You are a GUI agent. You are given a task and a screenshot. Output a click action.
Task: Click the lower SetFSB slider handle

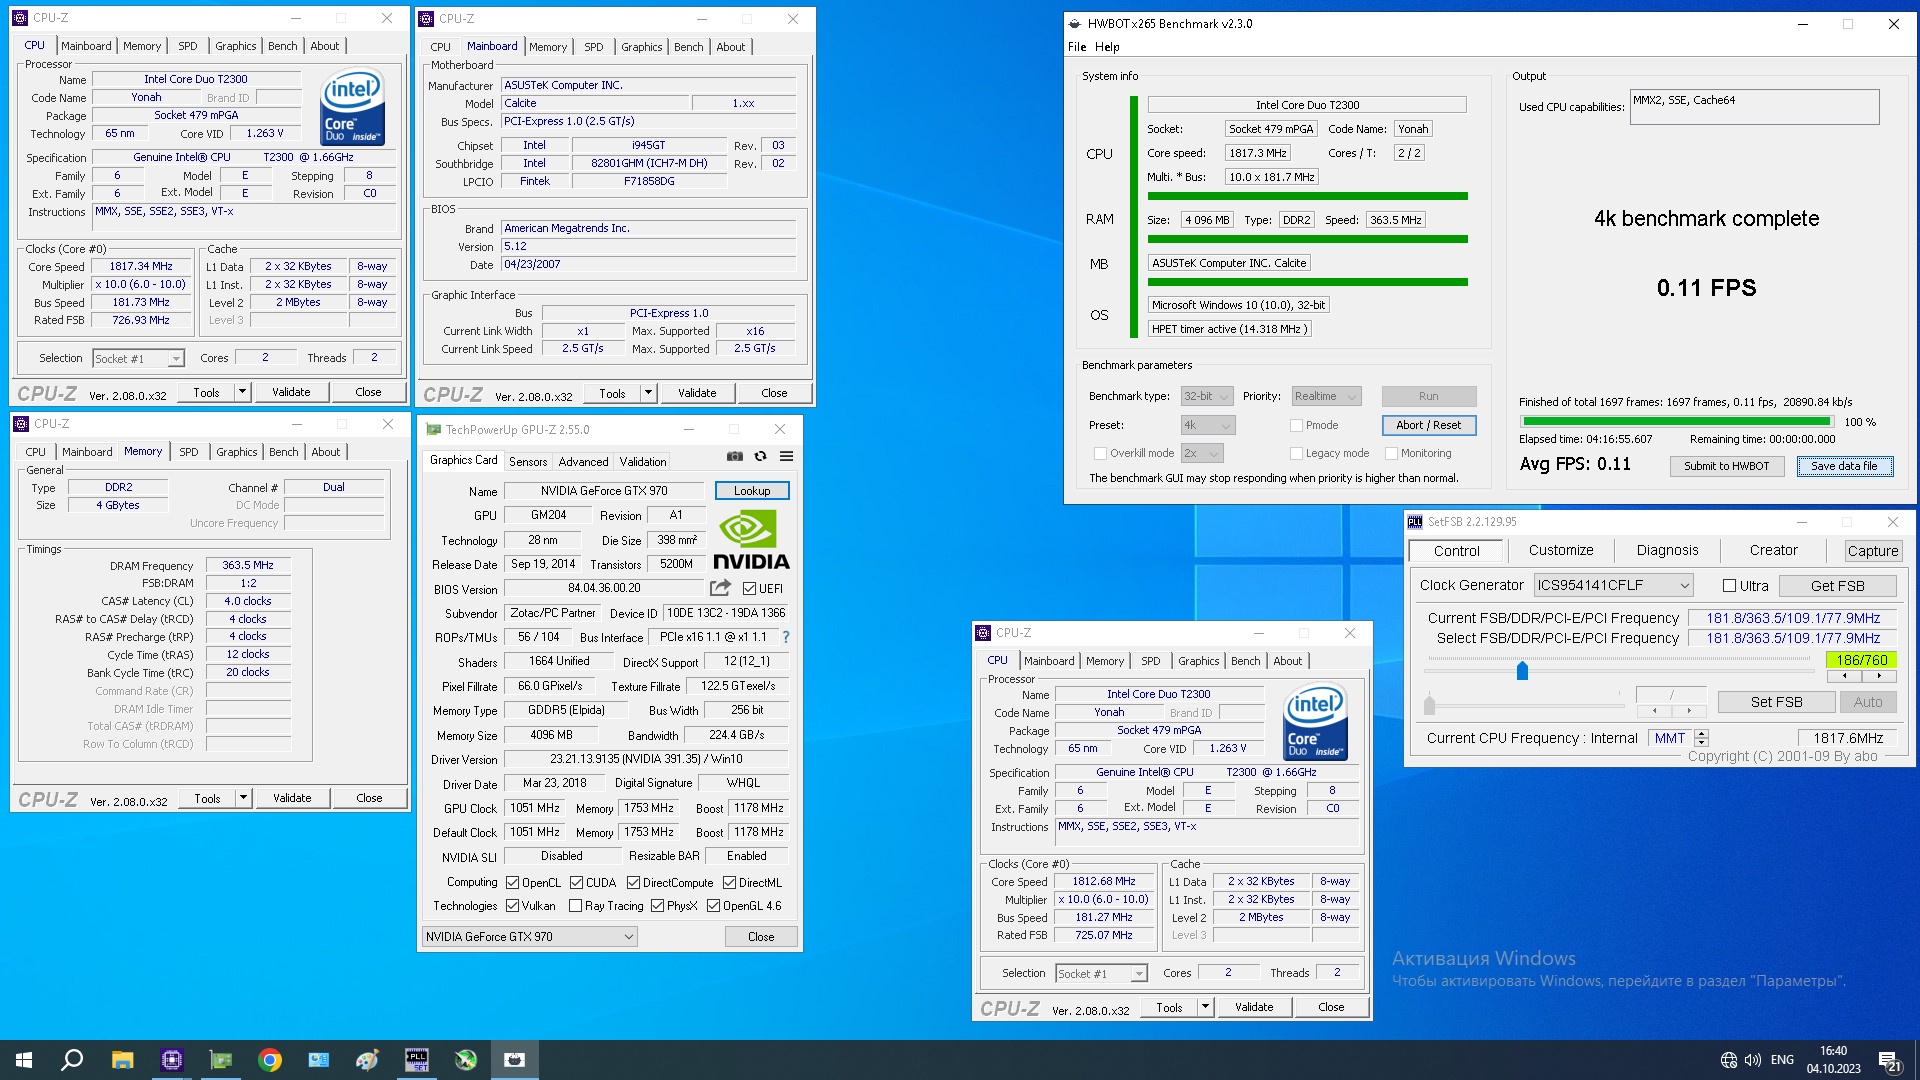(x=1429, y=704)
